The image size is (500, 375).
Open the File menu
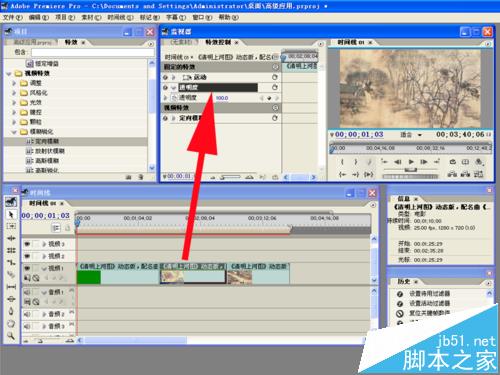(x=13, y=17)
